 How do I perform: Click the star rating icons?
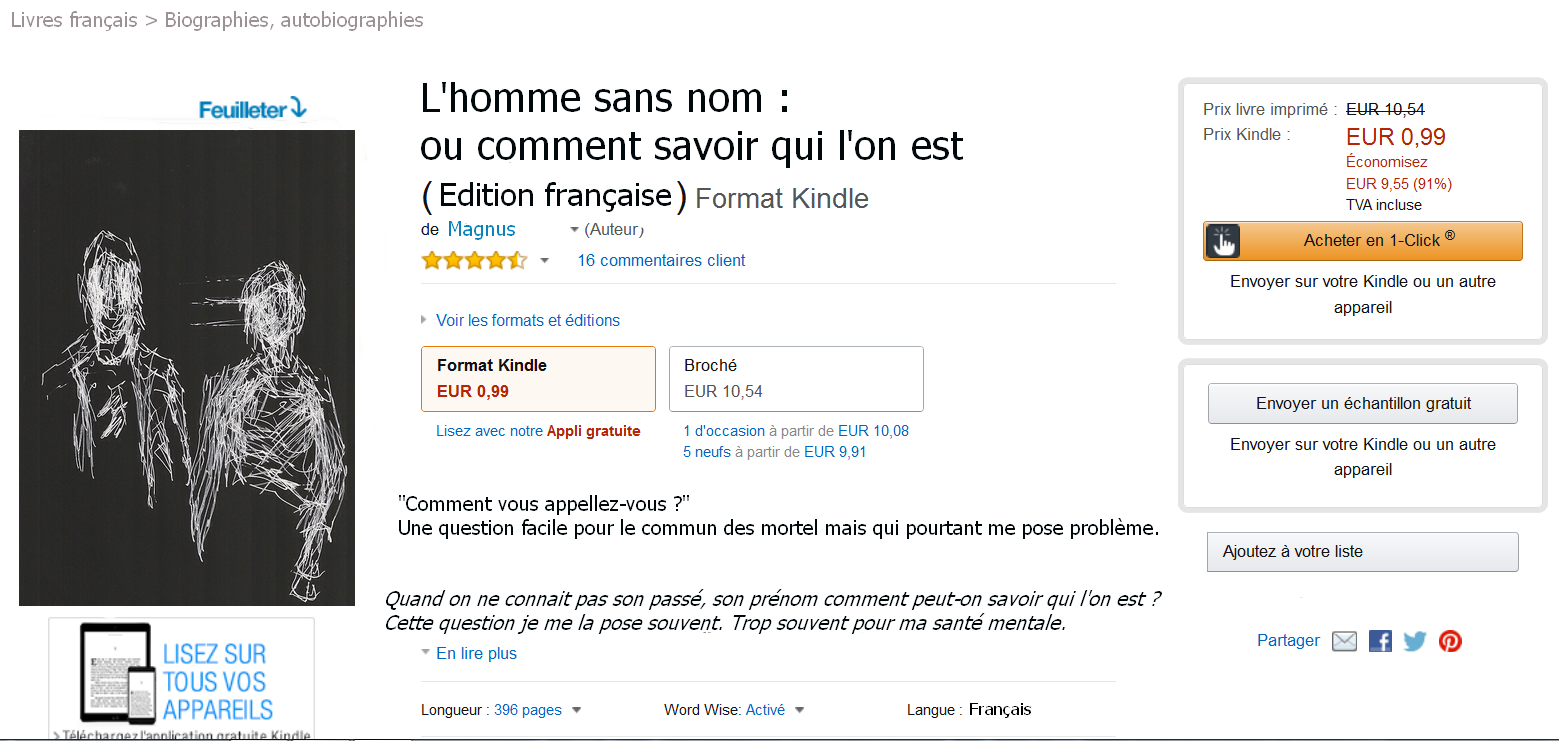[x=474, y=261]
